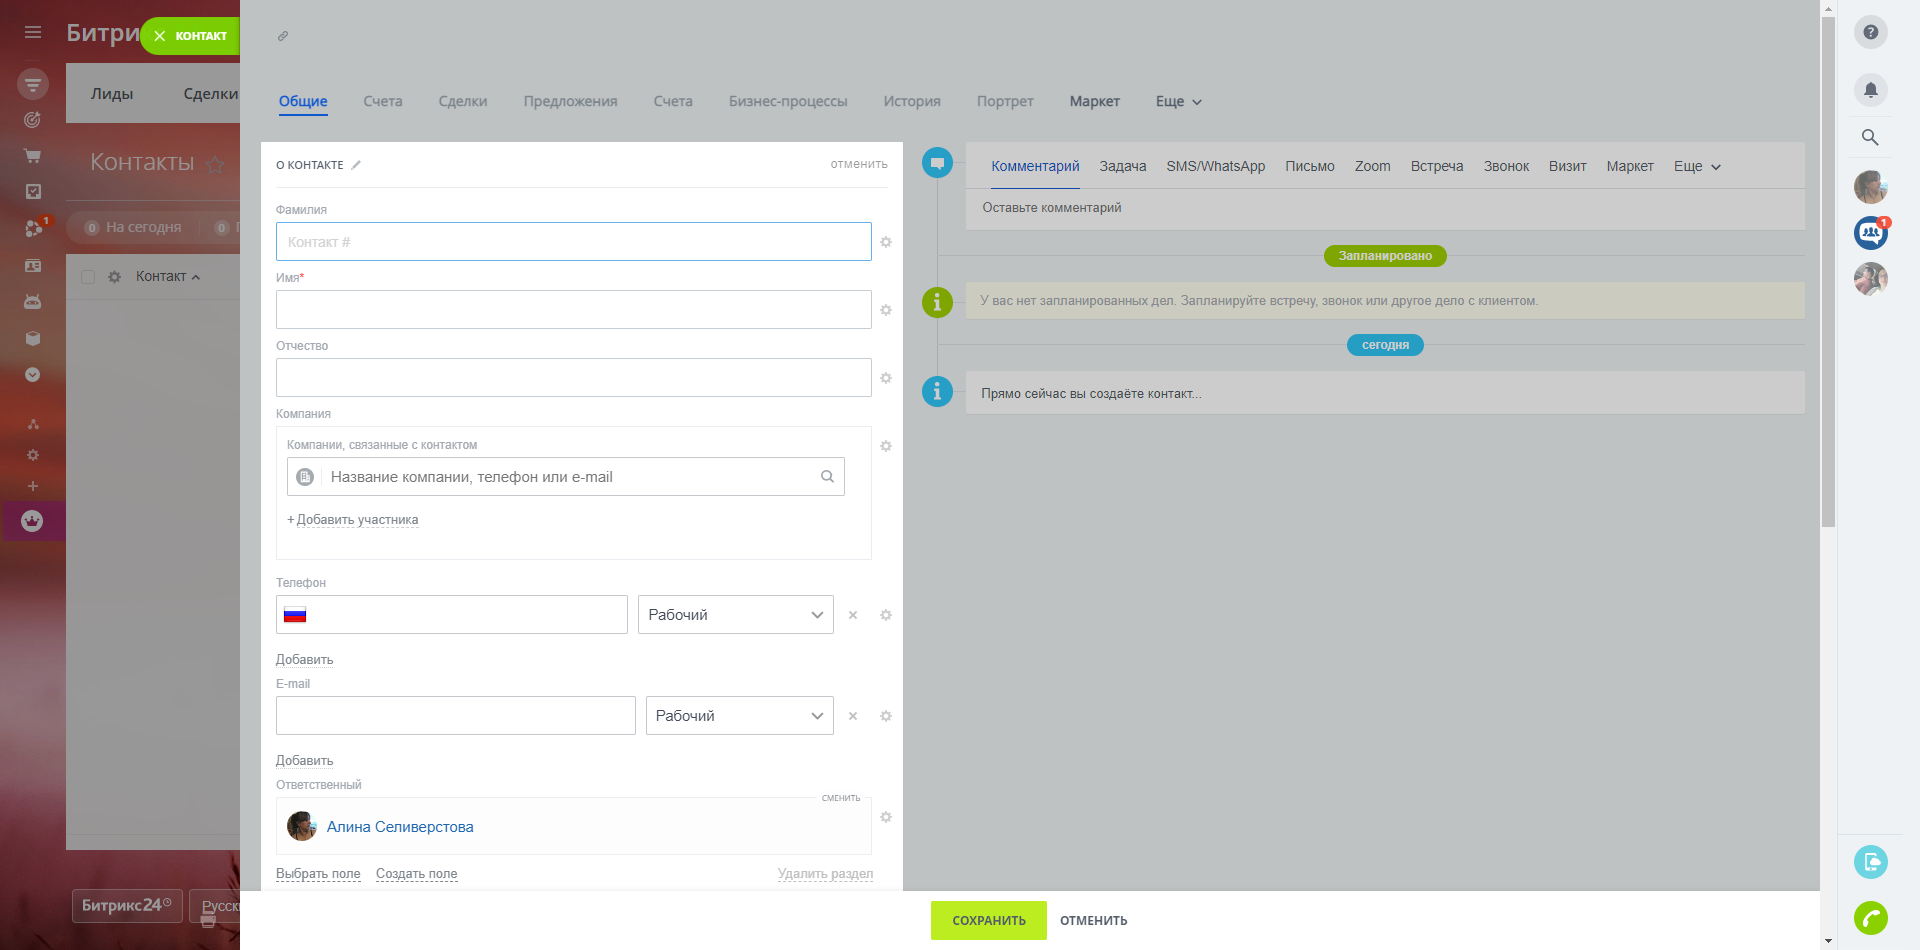1920x950 pixels.
Task: Click Удалить раздел link
Action: (825, 874)
